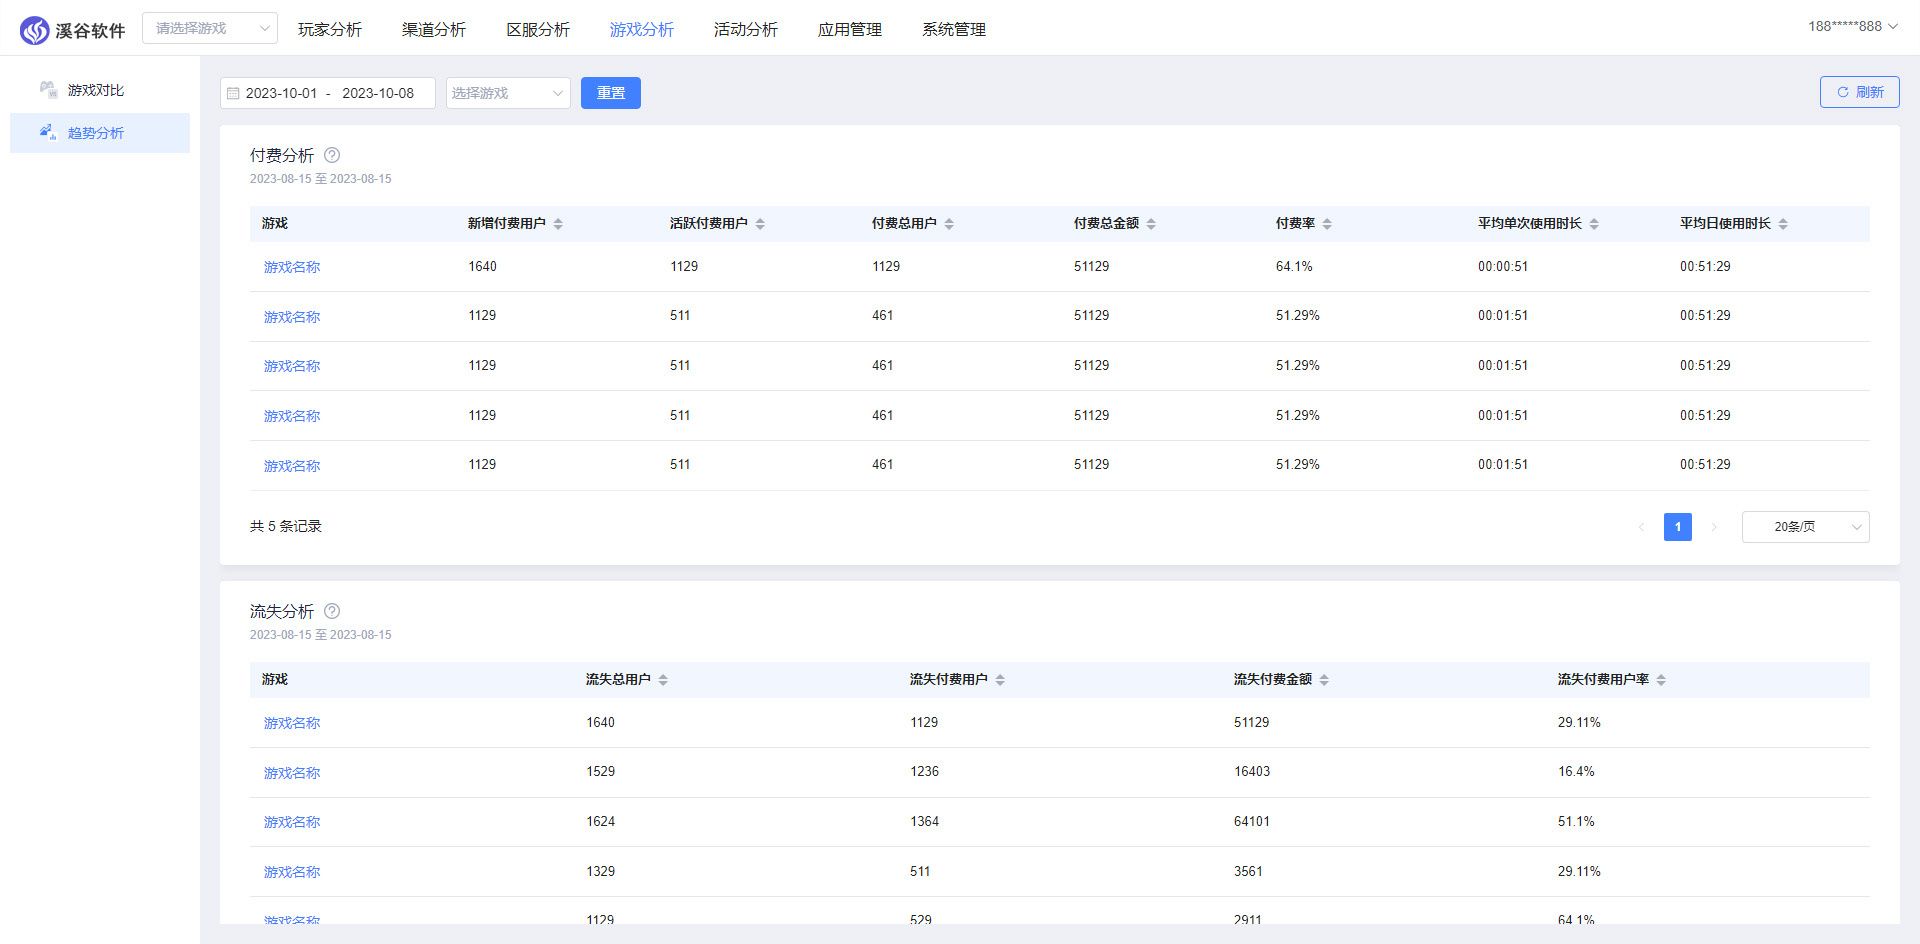Screen dimensions: 1920x944
Task: Click help icon next to 流失分析
Action: tap(332, 611)
